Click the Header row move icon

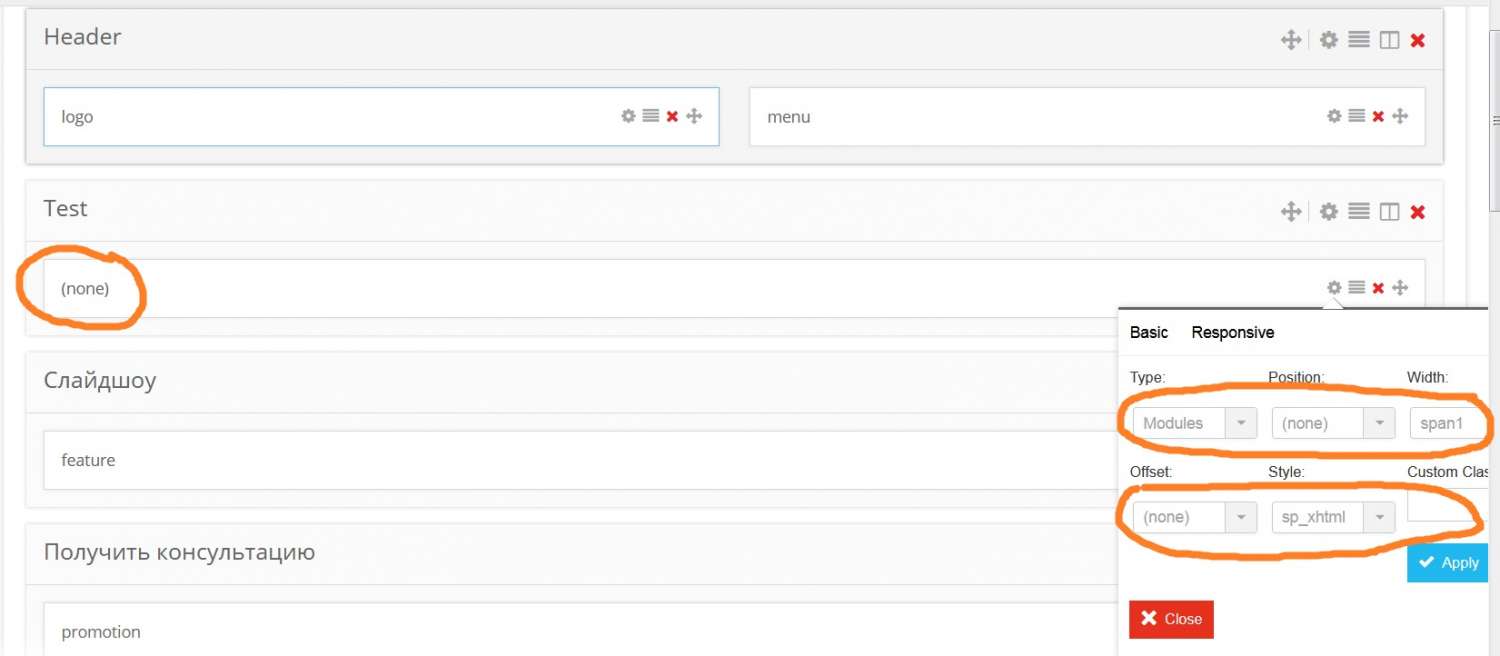[1291, 40]
